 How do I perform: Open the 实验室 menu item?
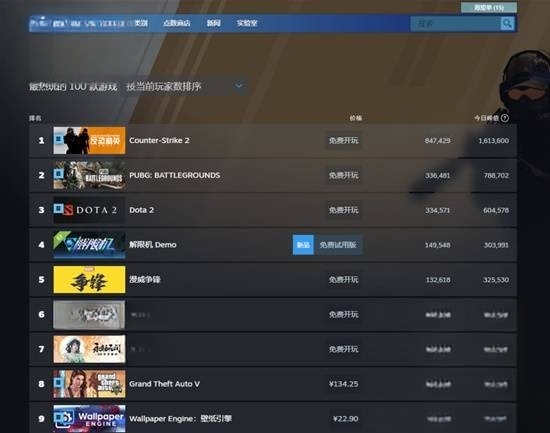[x=247, y=23]
